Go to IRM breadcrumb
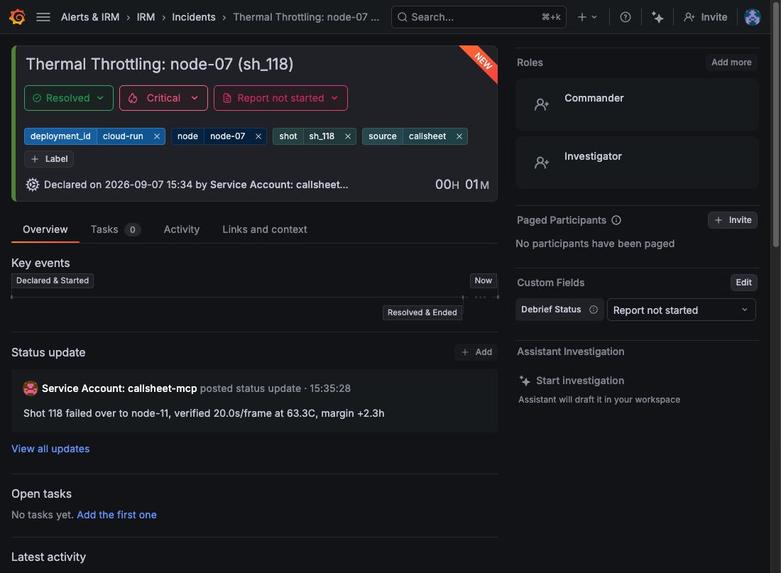Image resolution: width=781 pixels, height=573 pixels. pos(145,17)
